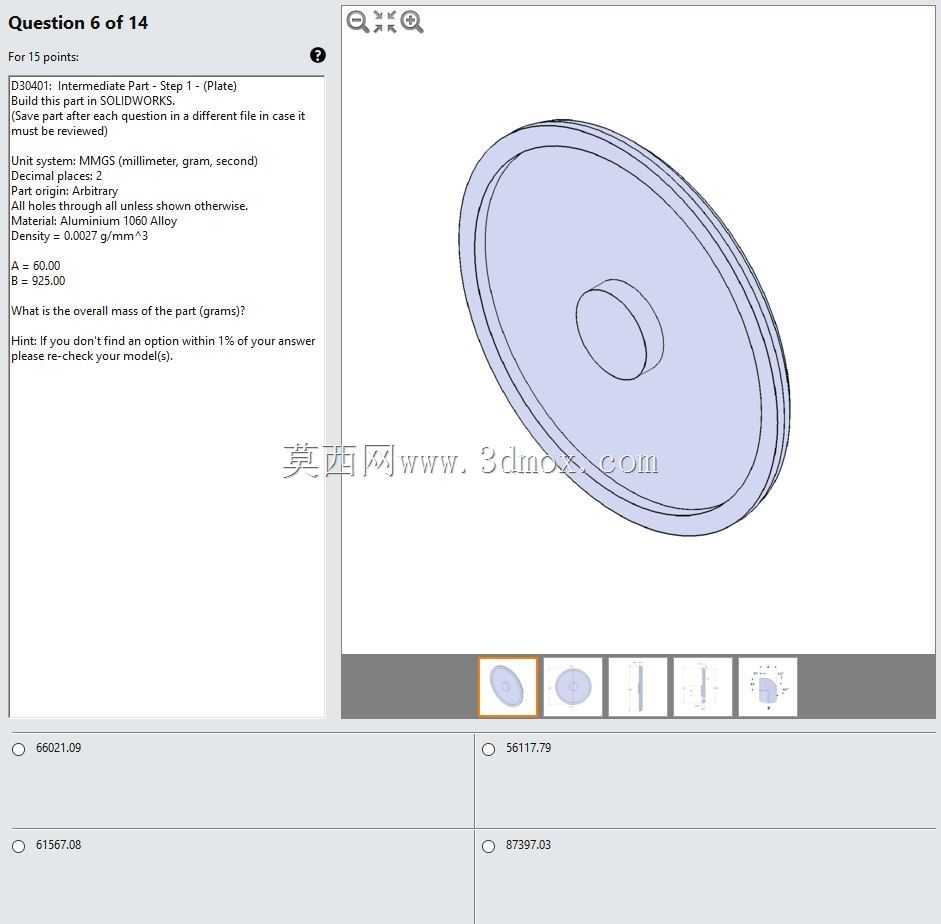Screen dimensions: 941x924
Task: Select the answer option 66021.09
Action: pos(19,749)
